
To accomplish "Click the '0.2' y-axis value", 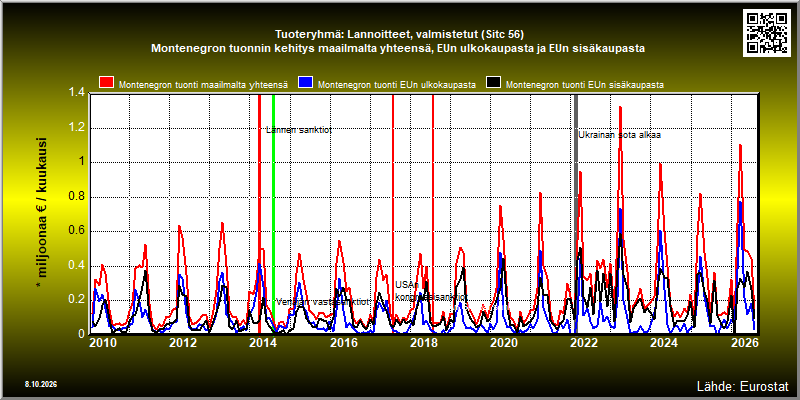I will (x=76, y=299).
